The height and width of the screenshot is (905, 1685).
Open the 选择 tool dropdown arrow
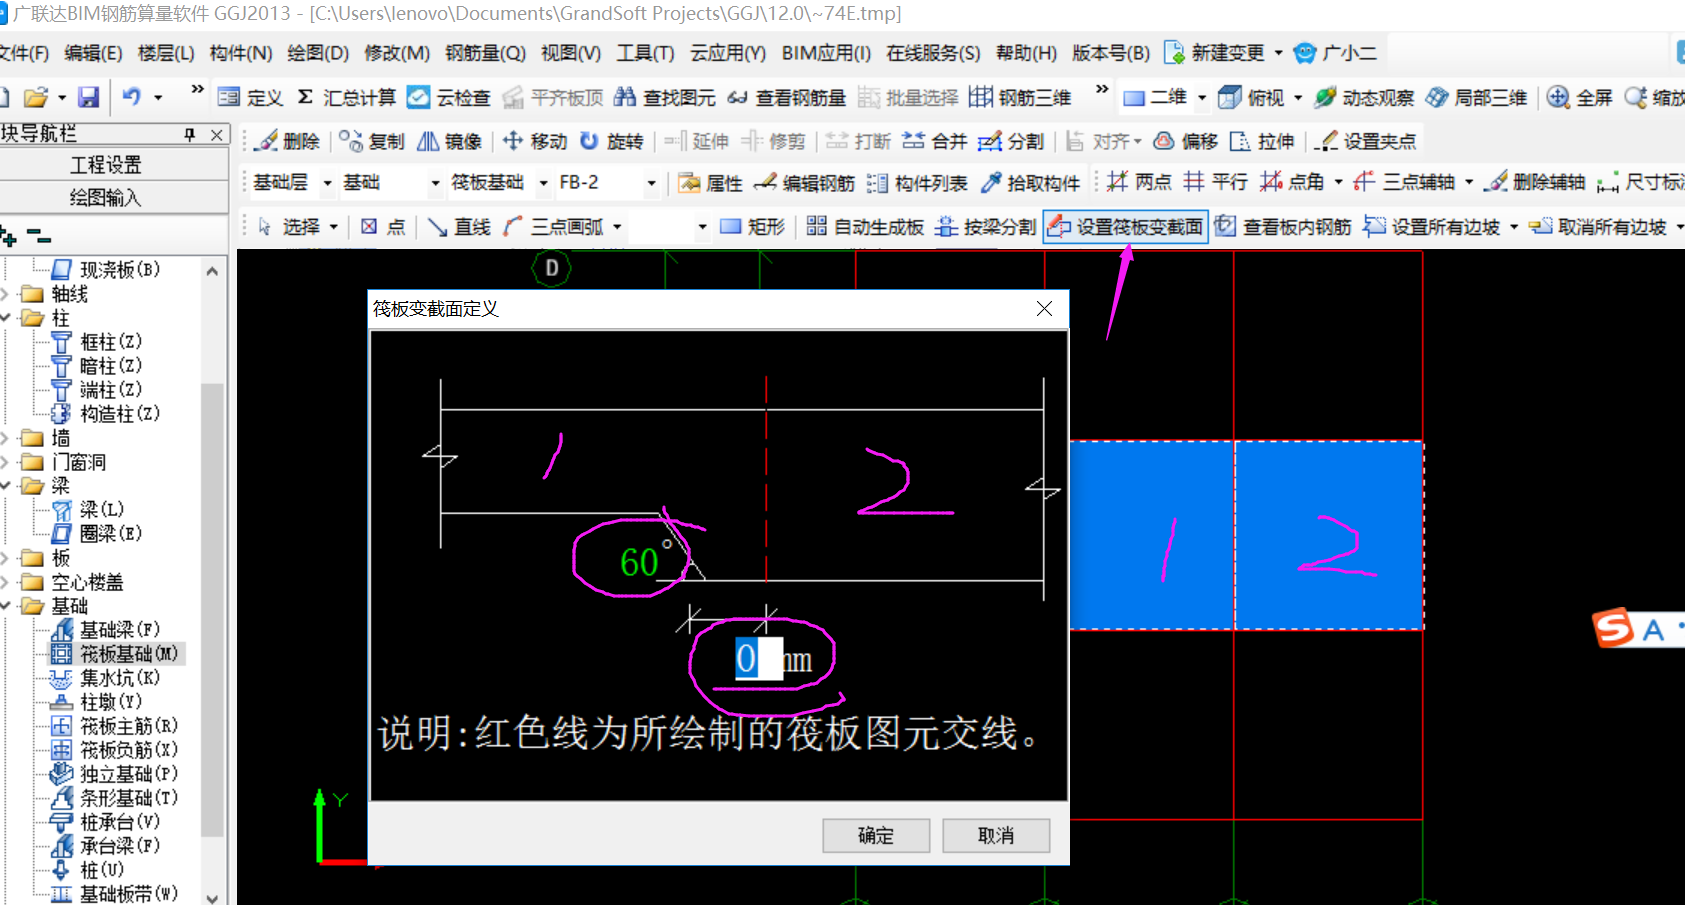pos(334,227)
